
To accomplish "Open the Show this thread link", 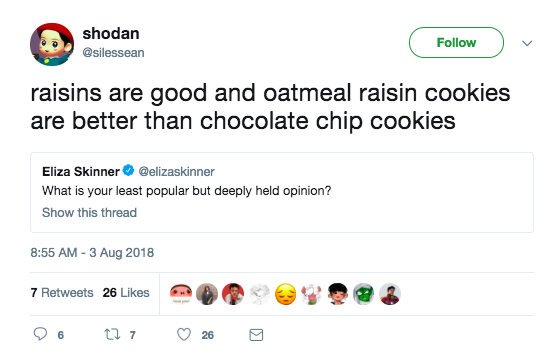I will pos(89,213).
